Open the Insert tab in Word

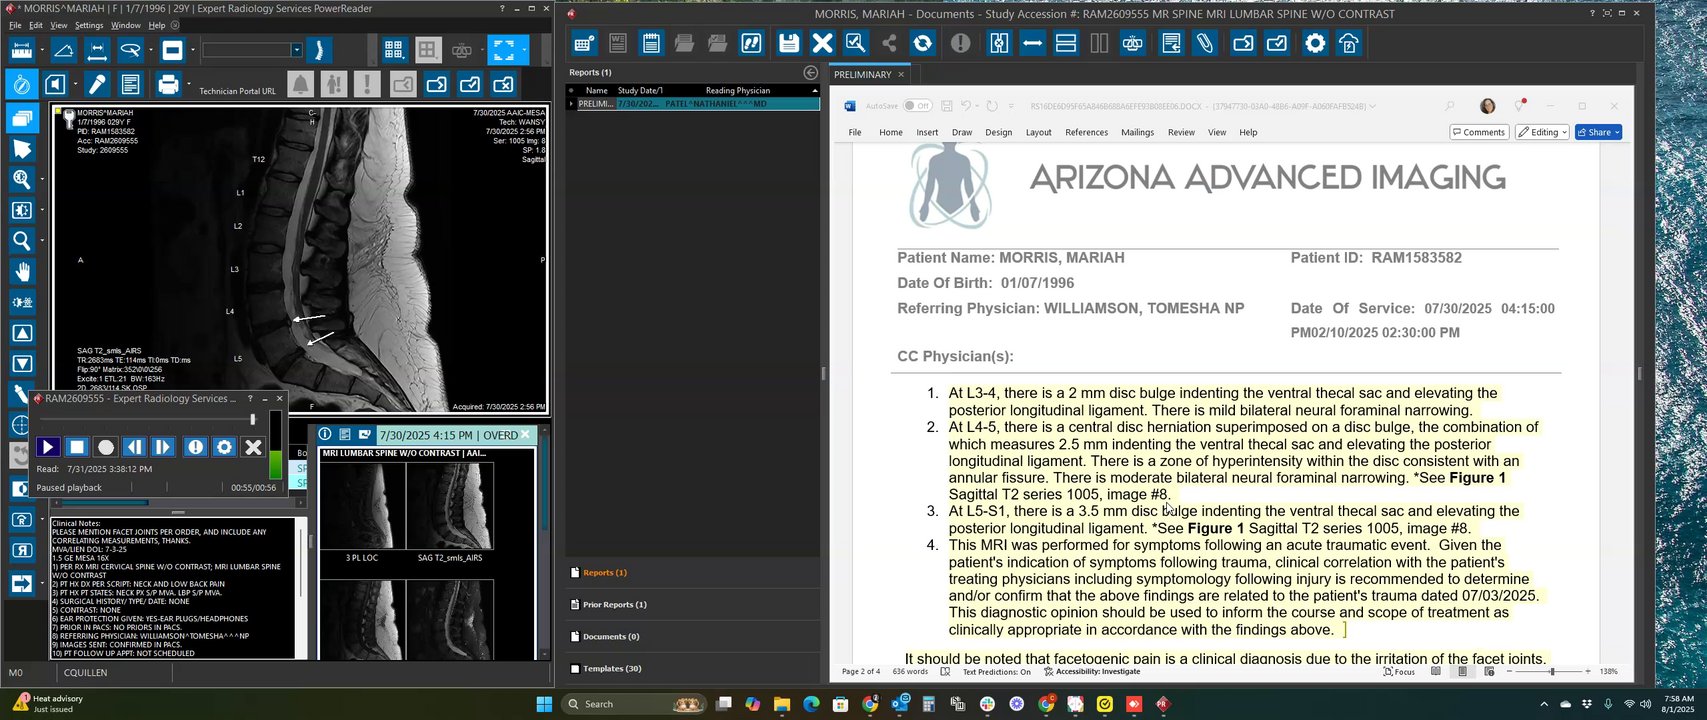(927, 132)
